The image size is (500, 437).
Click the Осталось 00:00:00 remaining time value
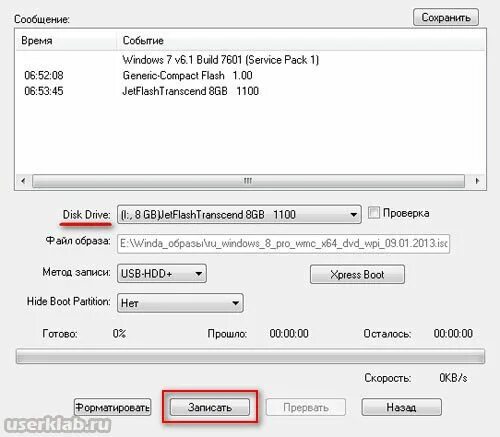point(453,333)
